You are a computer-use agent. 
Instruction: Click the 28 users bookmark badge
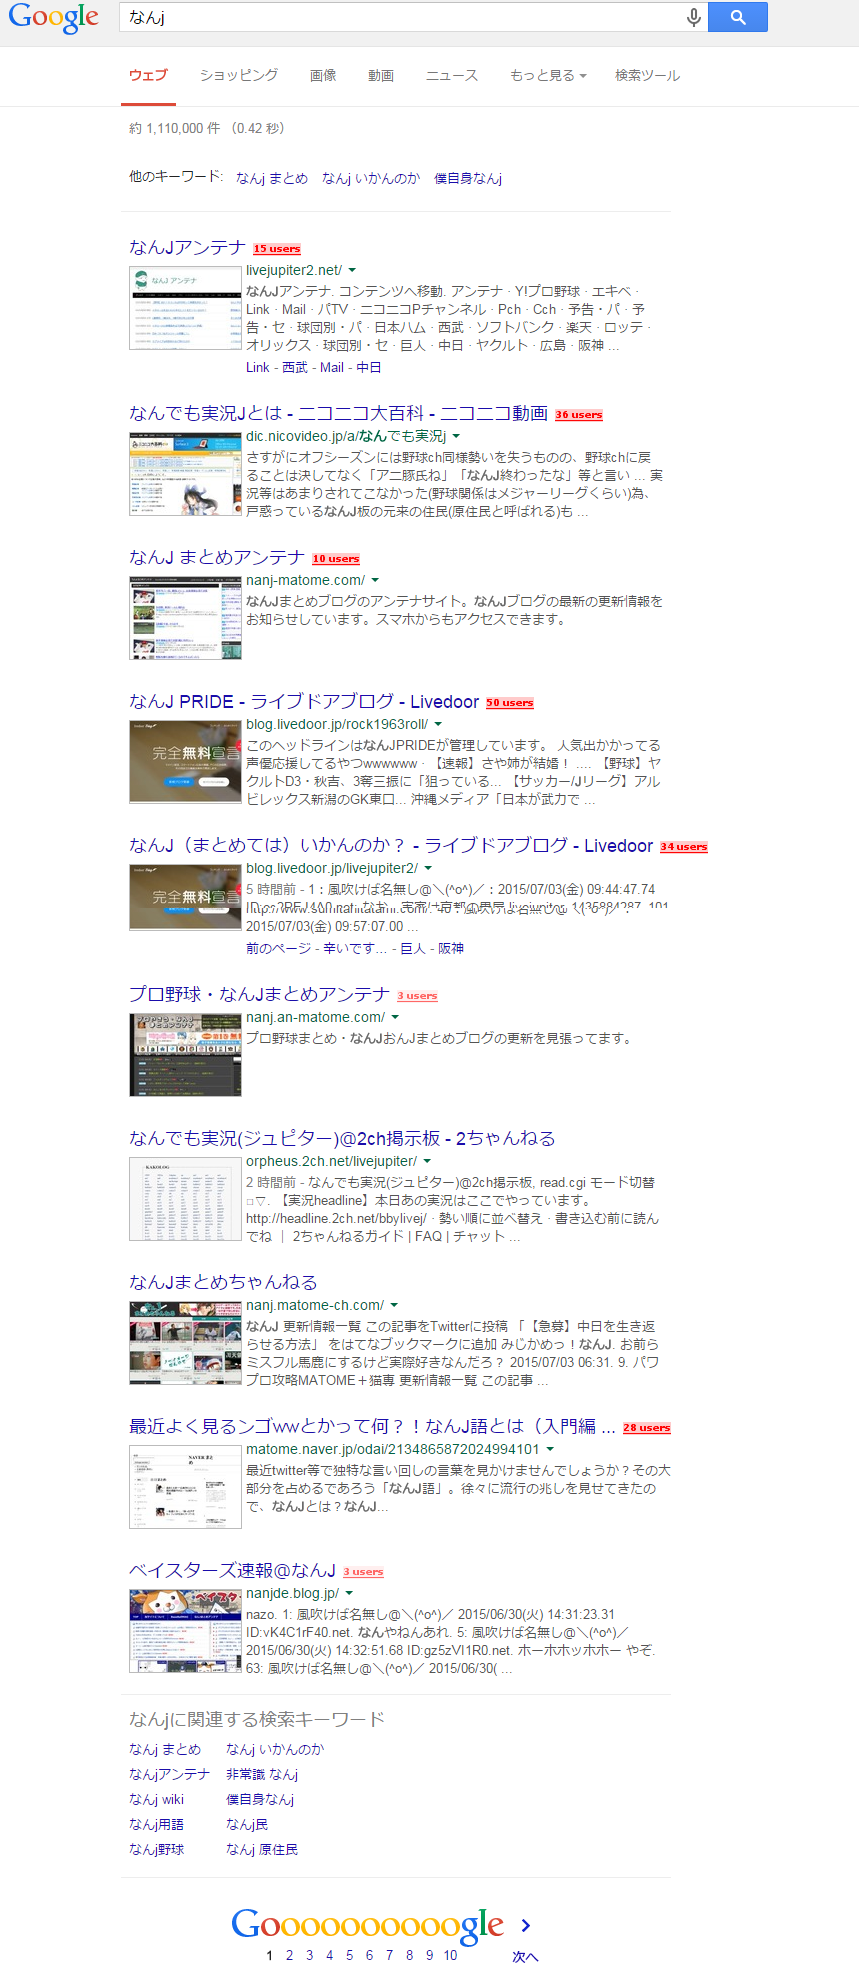647,1428
